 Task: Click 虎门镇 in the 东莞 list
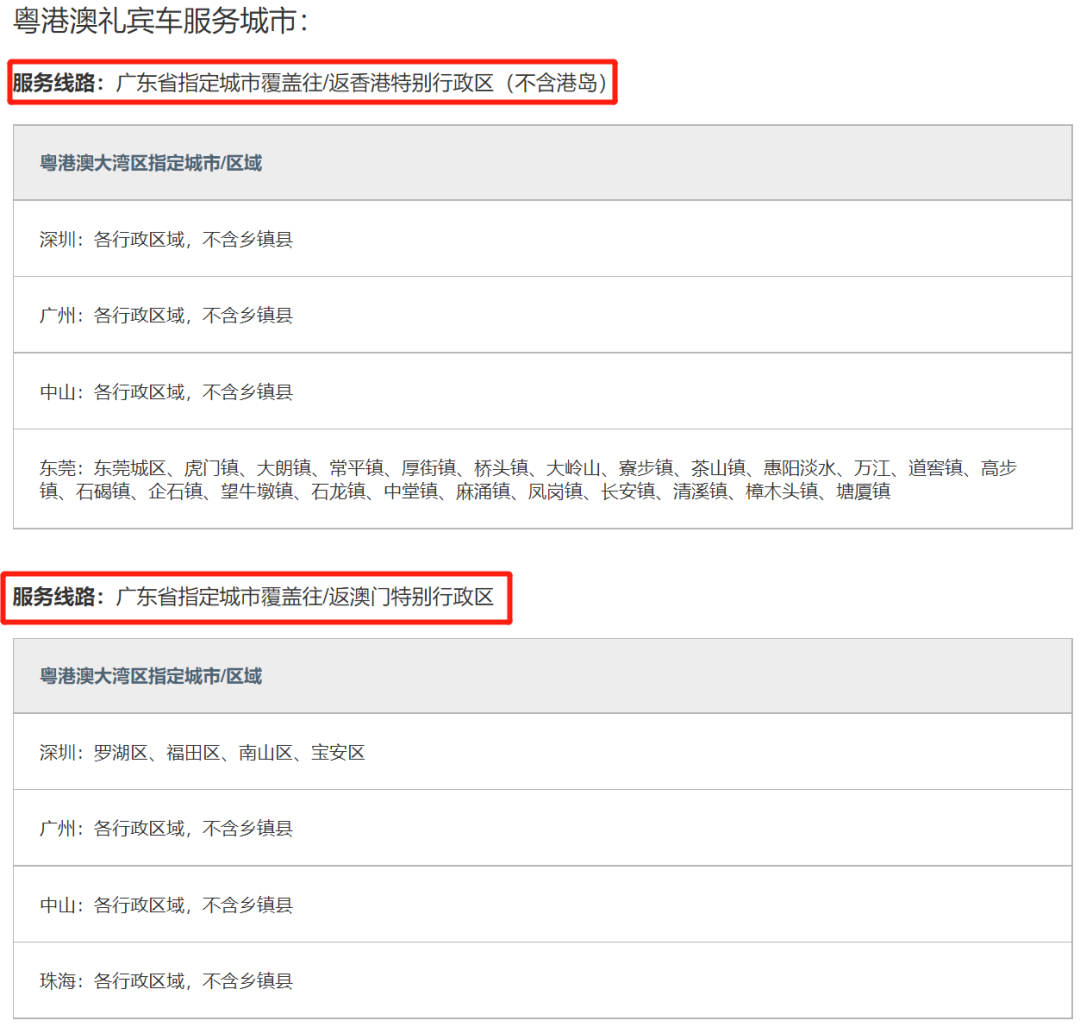click(x=211, y=468)
